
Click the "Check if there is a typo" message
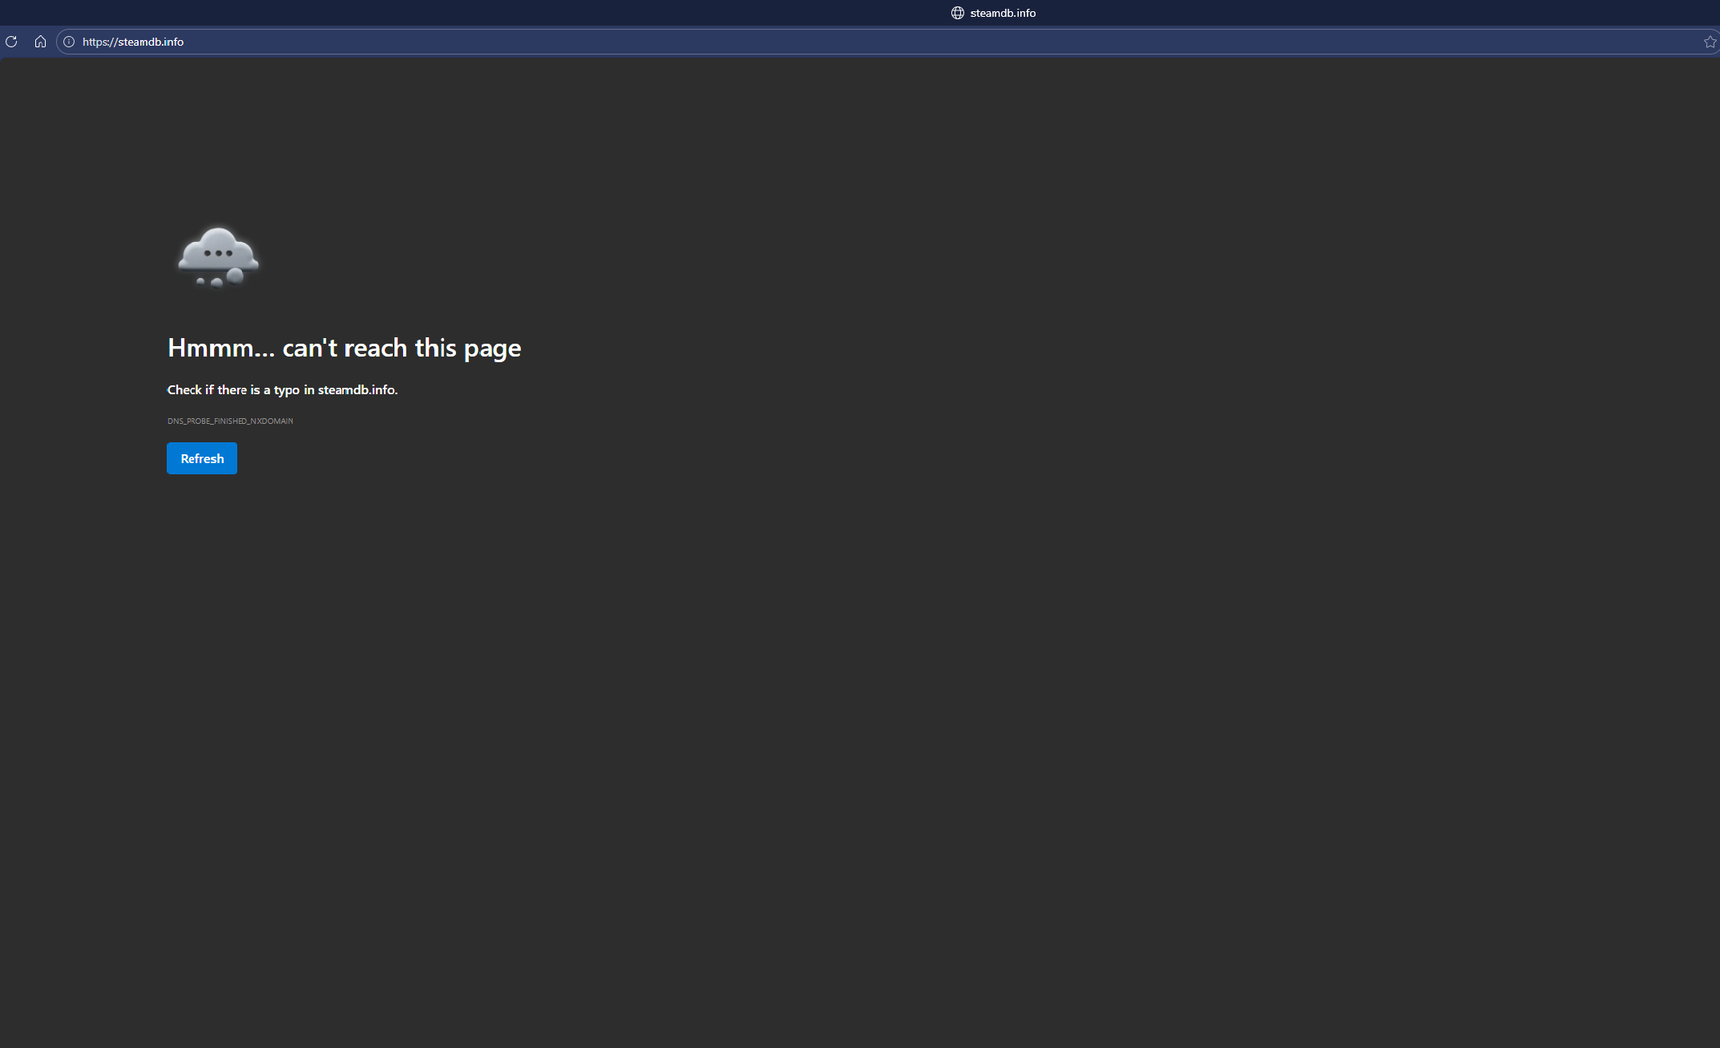coord(282,390)
